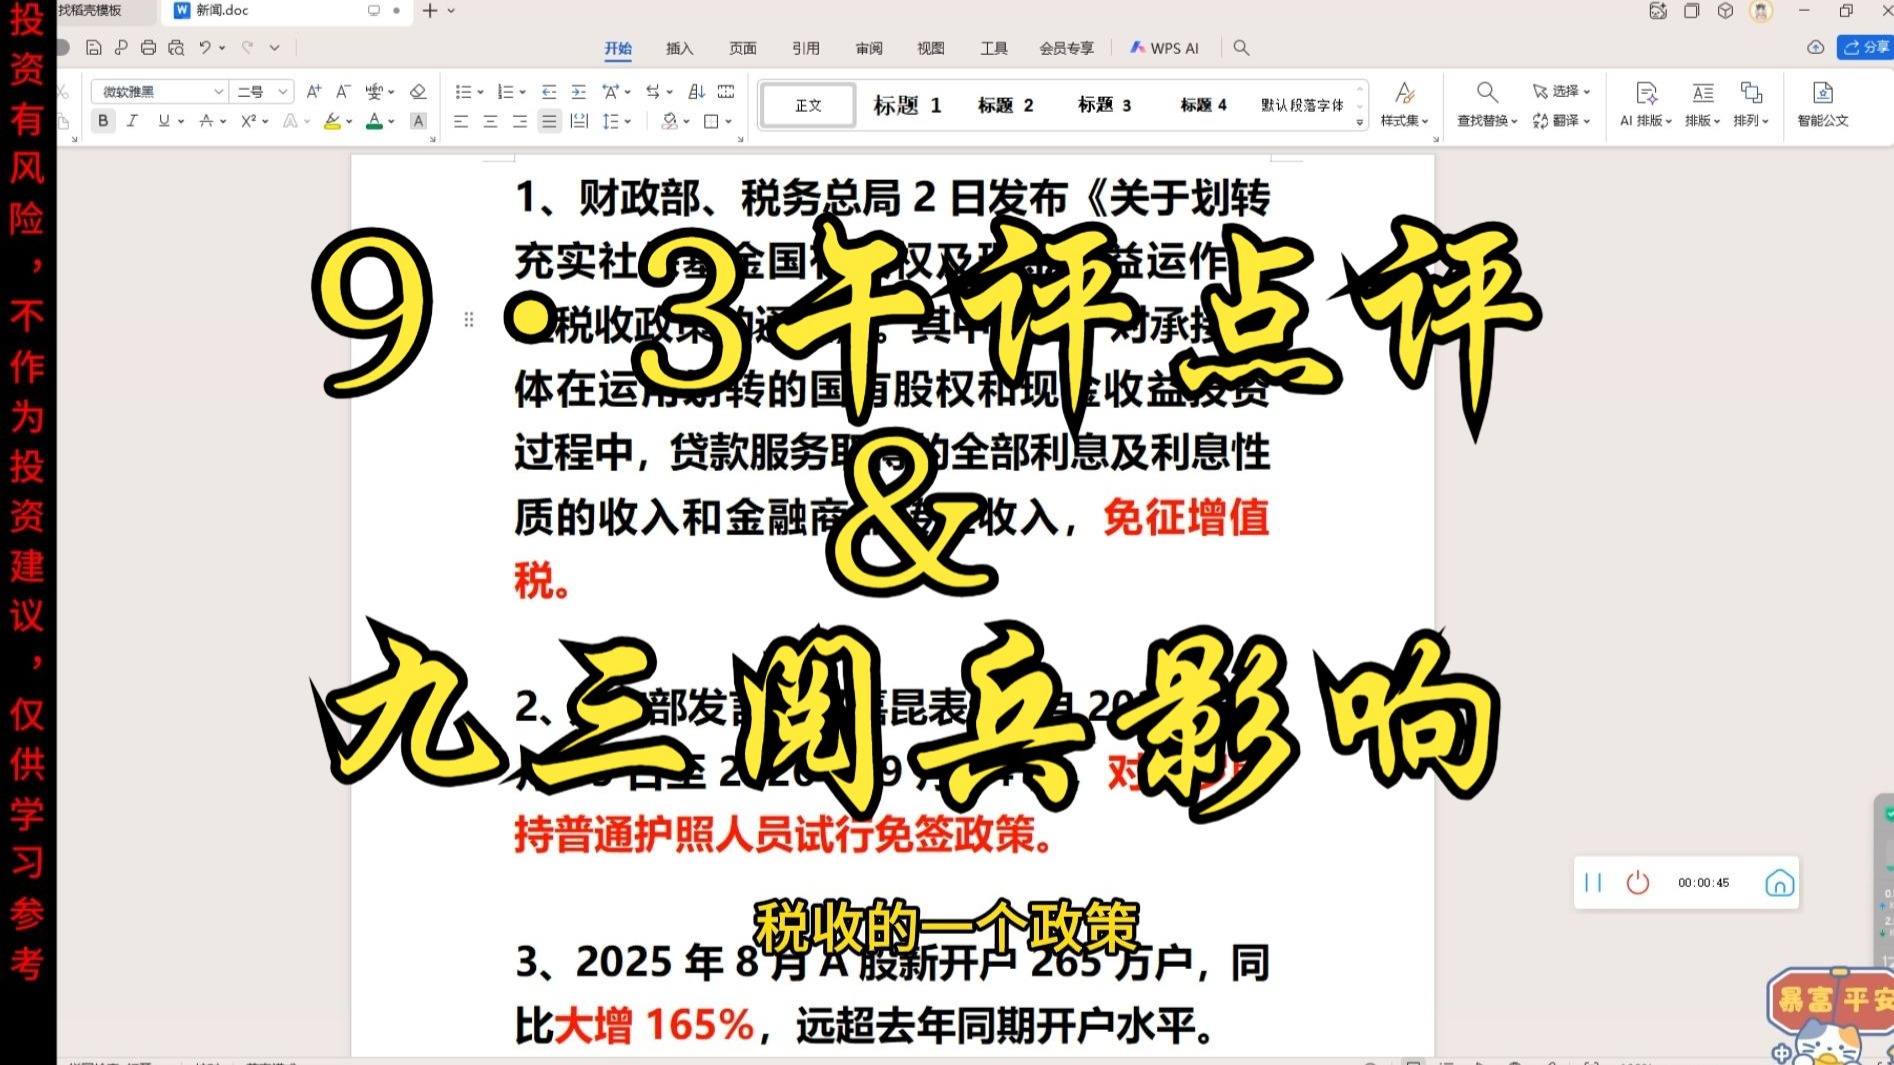The width and height of the screenshot is (1894, 1065).
Task: Open WPS AI assistant
Action: click(x=1164, y=48)
